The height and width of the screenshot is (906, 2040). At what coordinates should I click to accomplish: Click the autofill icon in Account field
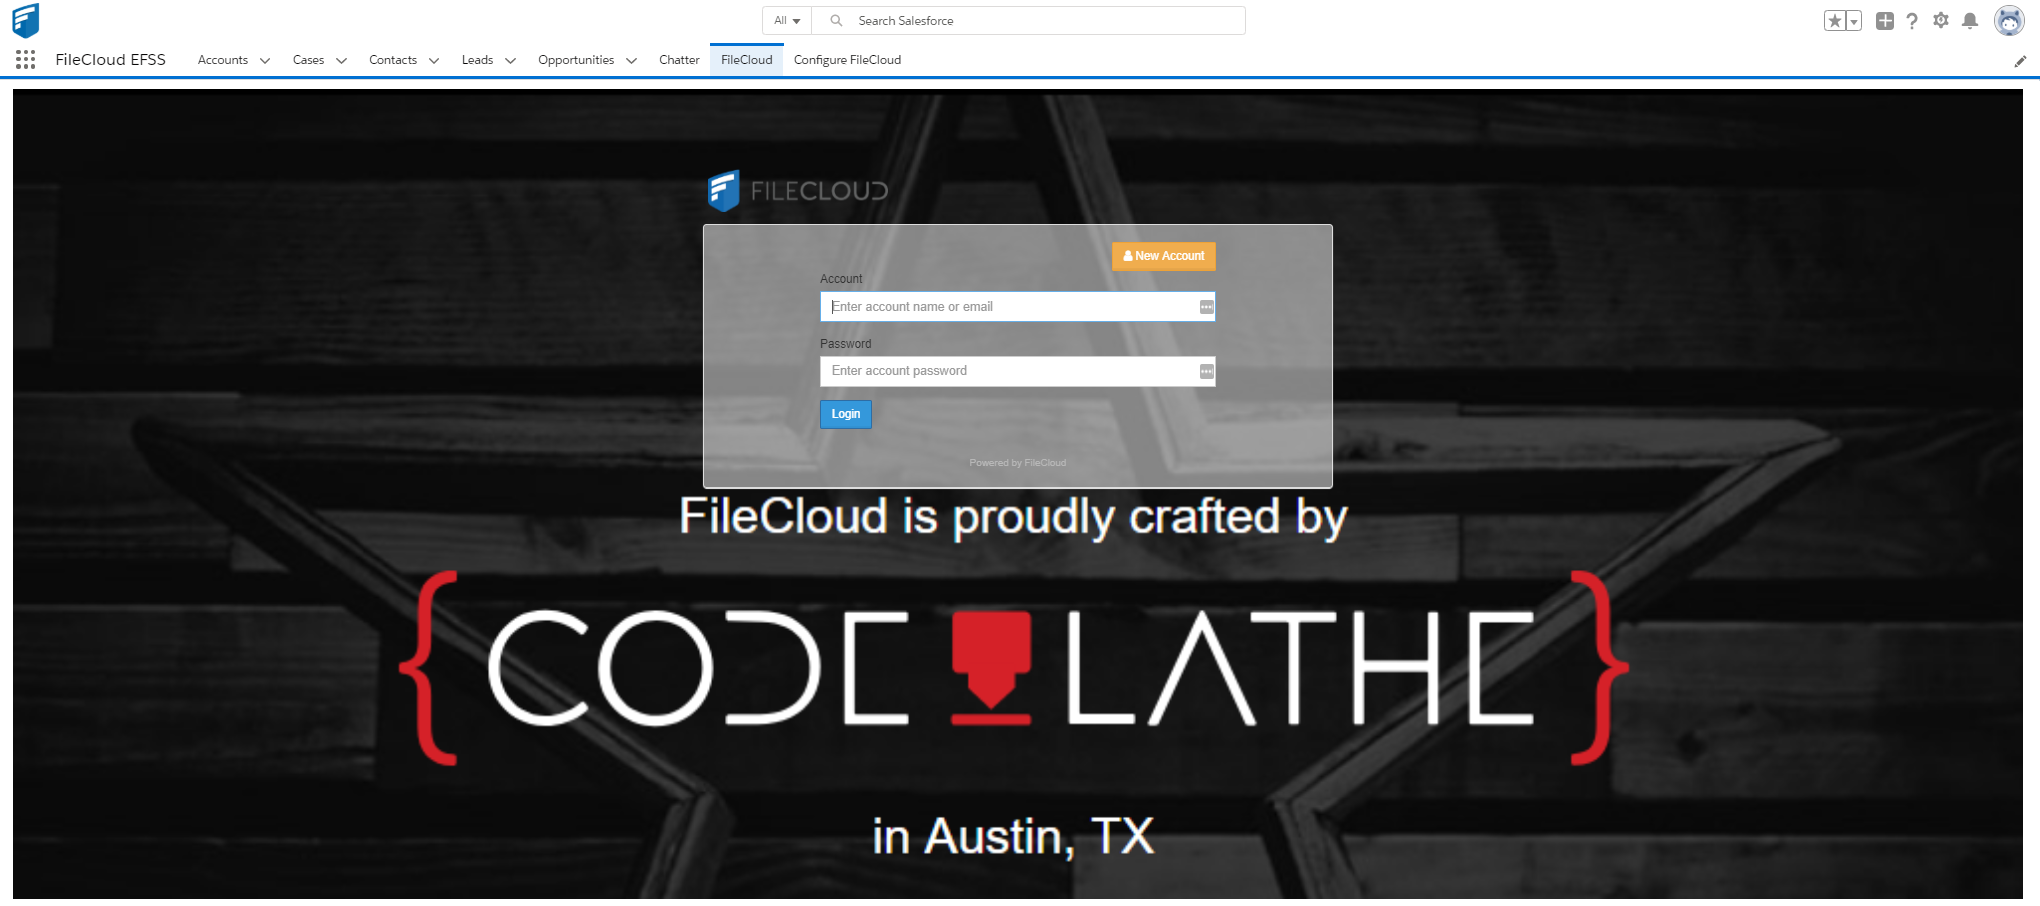click(1207, 307)
